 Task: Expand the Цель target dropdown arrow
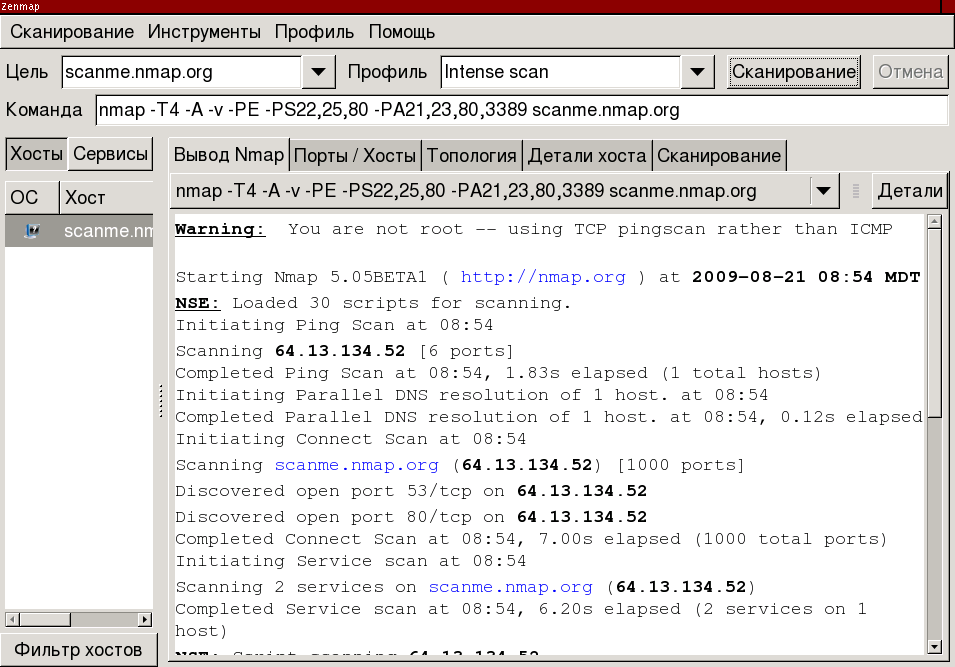318,72
